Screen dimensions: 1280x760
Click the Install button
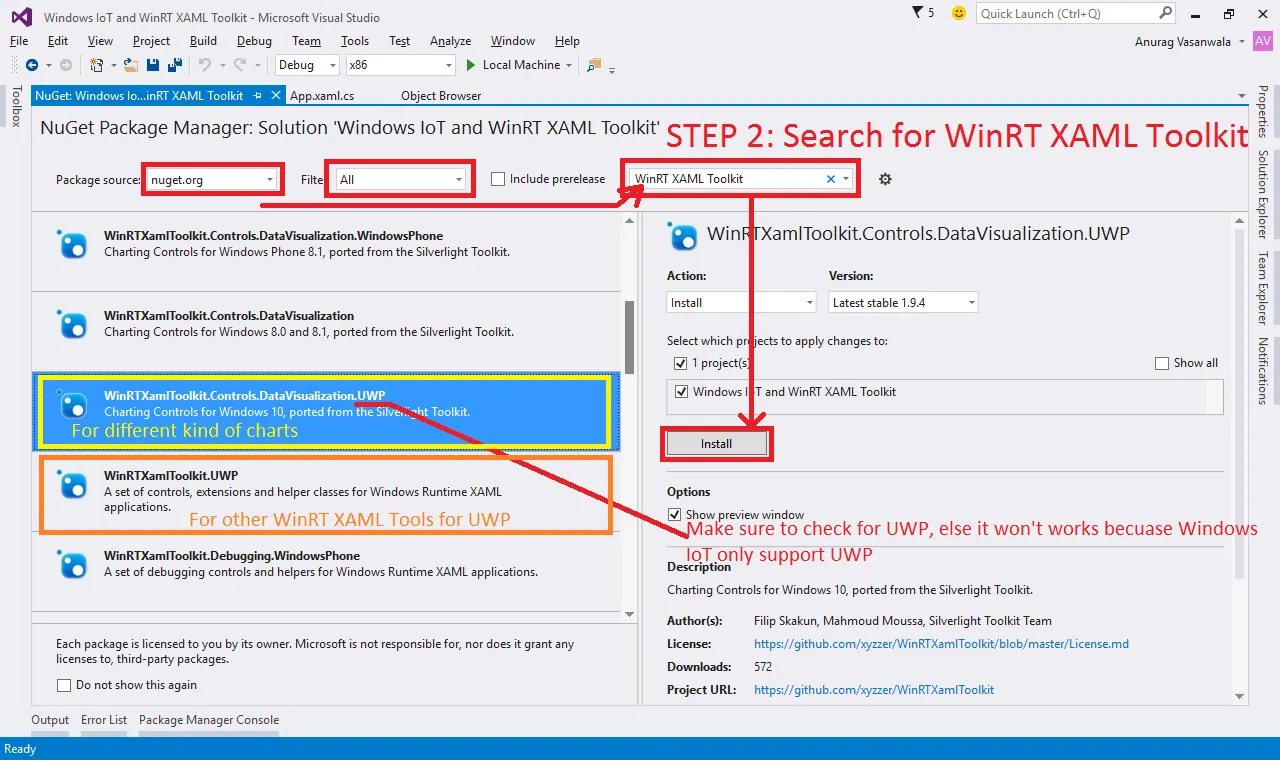pos(716,443)
